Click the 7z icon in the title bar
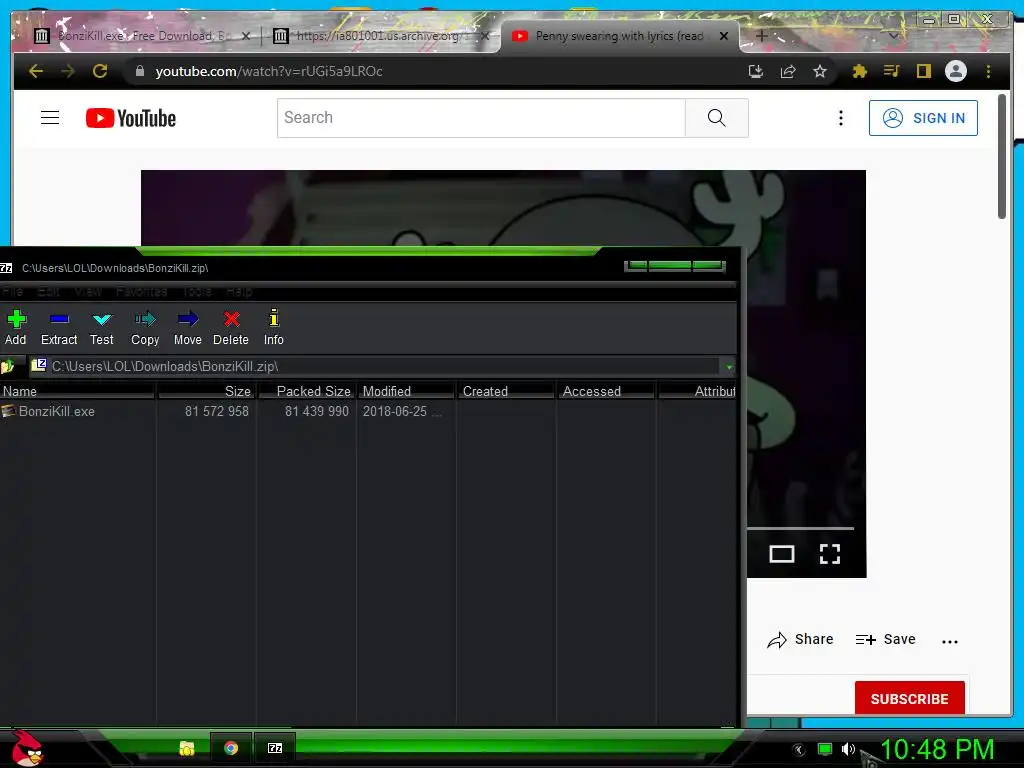Image resolution: width=1024 pixels, height=768 pixels. (6, 268)
